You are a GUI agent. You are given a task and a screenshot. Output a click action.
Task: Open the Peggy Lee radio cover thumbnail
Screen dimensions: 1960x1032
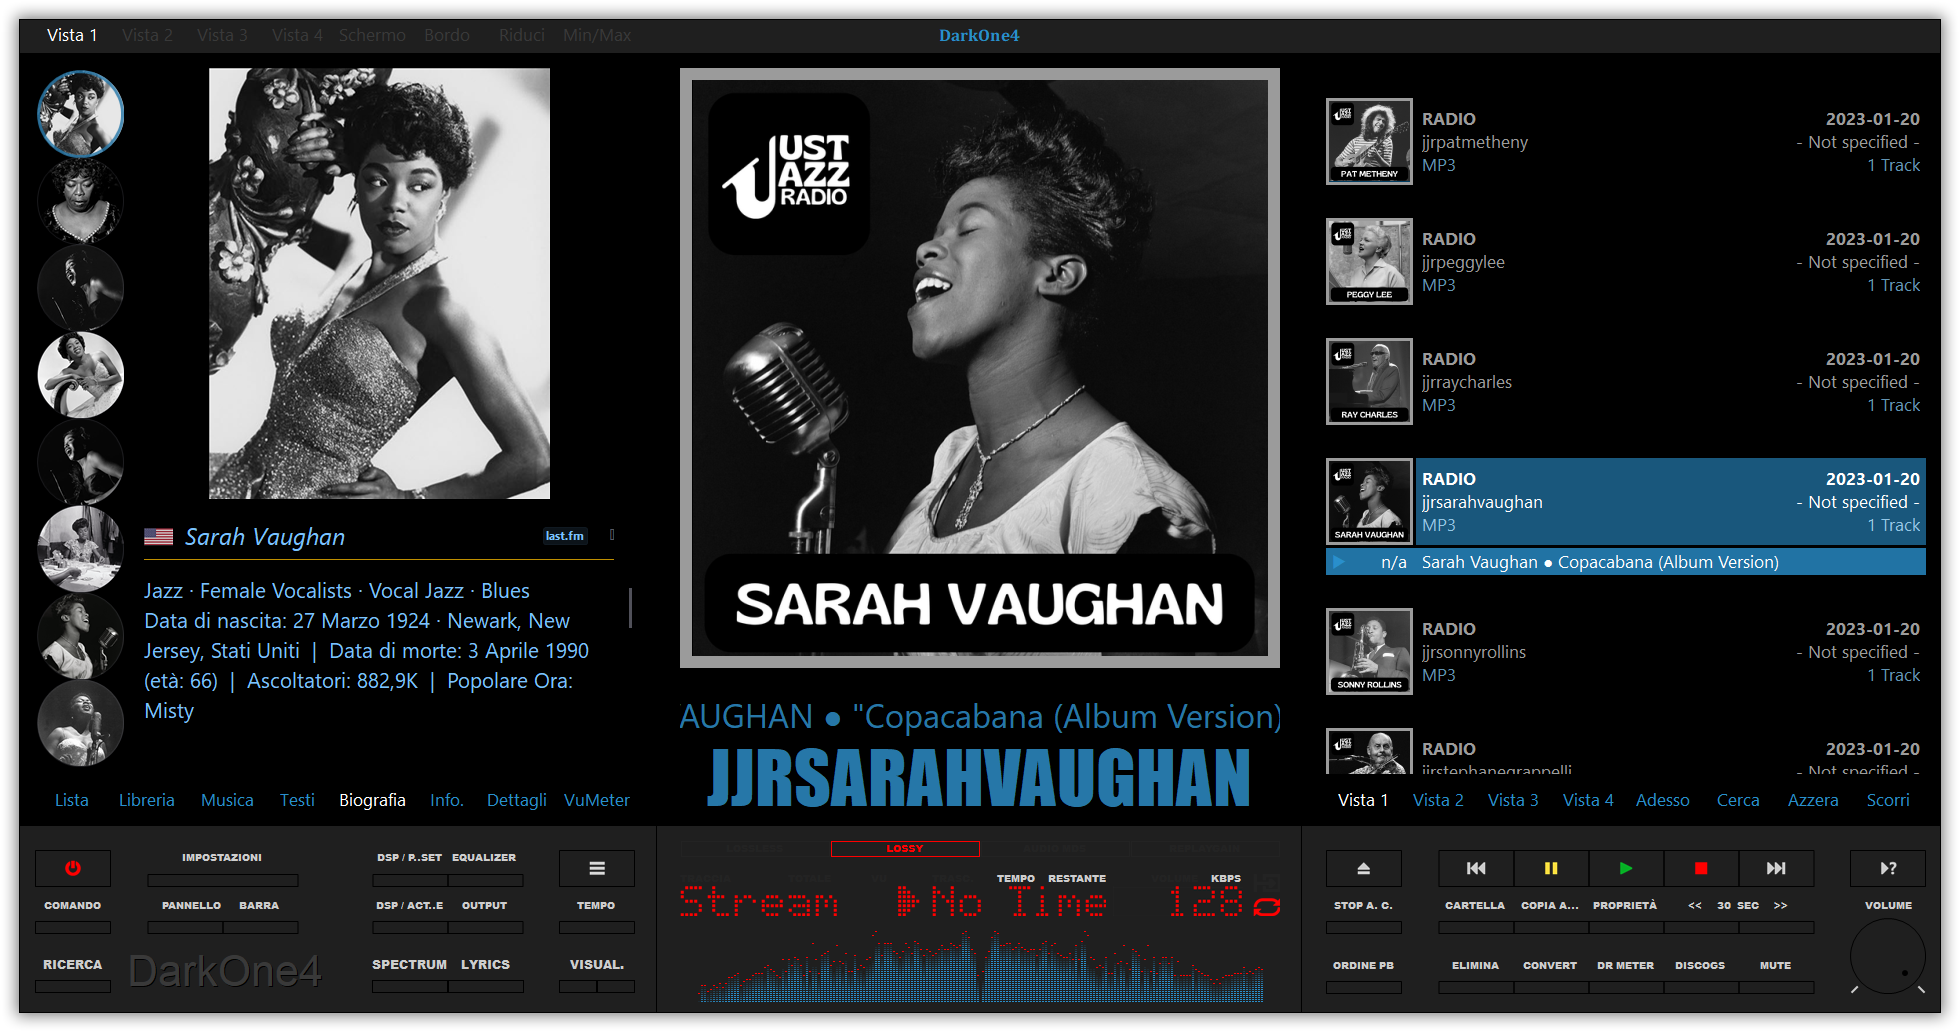[x=1369, y=261]
